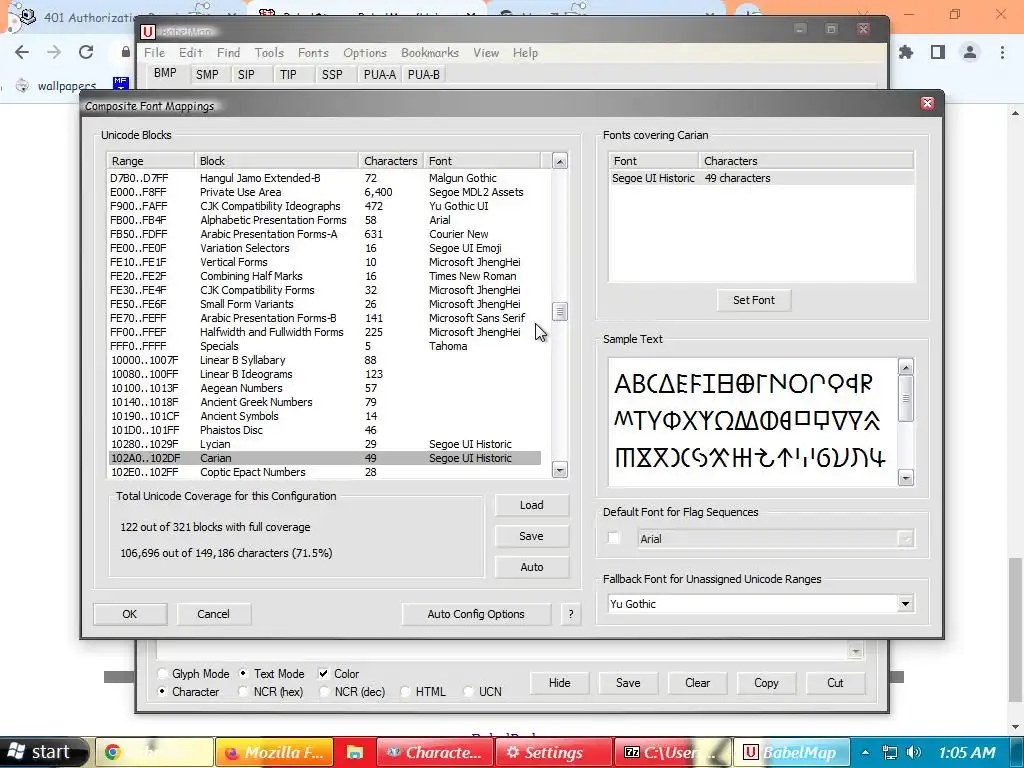The height and width of the screenshot is (768, 1024).
Task: Click the volume speaker tray icon
Action: click(x=914, y=752)
